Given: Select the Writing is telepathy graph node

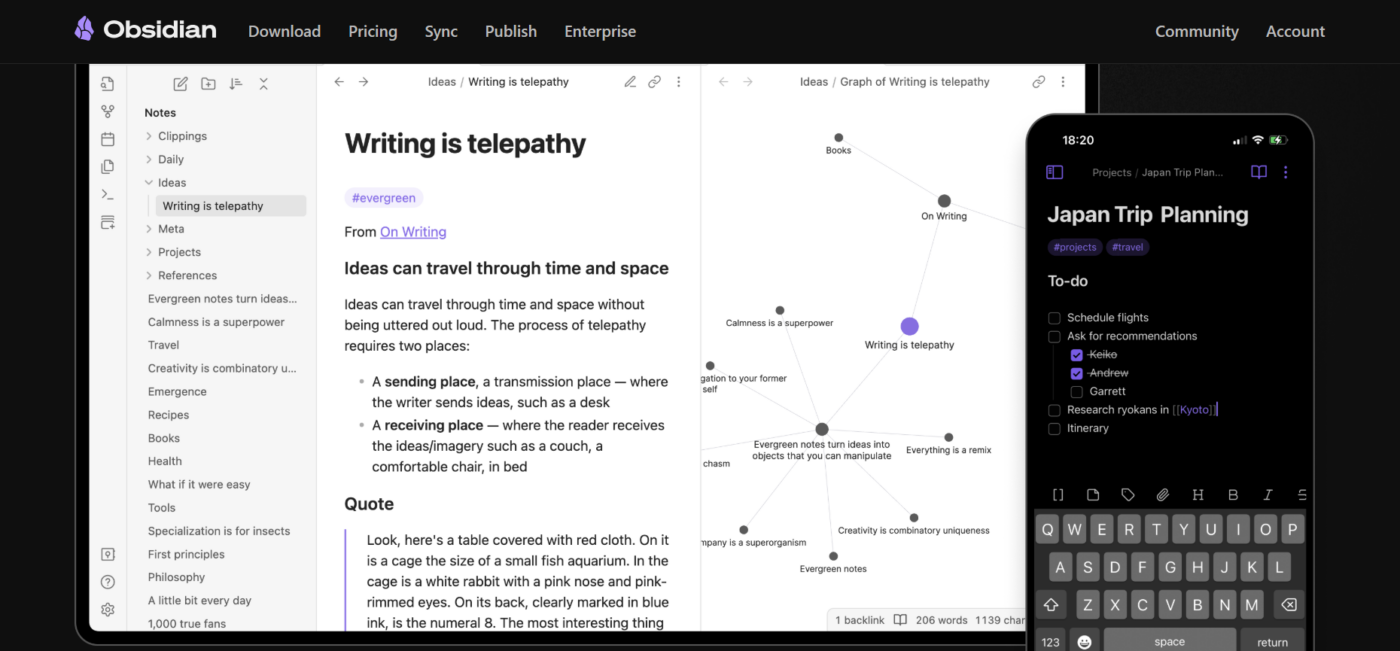Looking at the screenshot, I should pos(909,326).
